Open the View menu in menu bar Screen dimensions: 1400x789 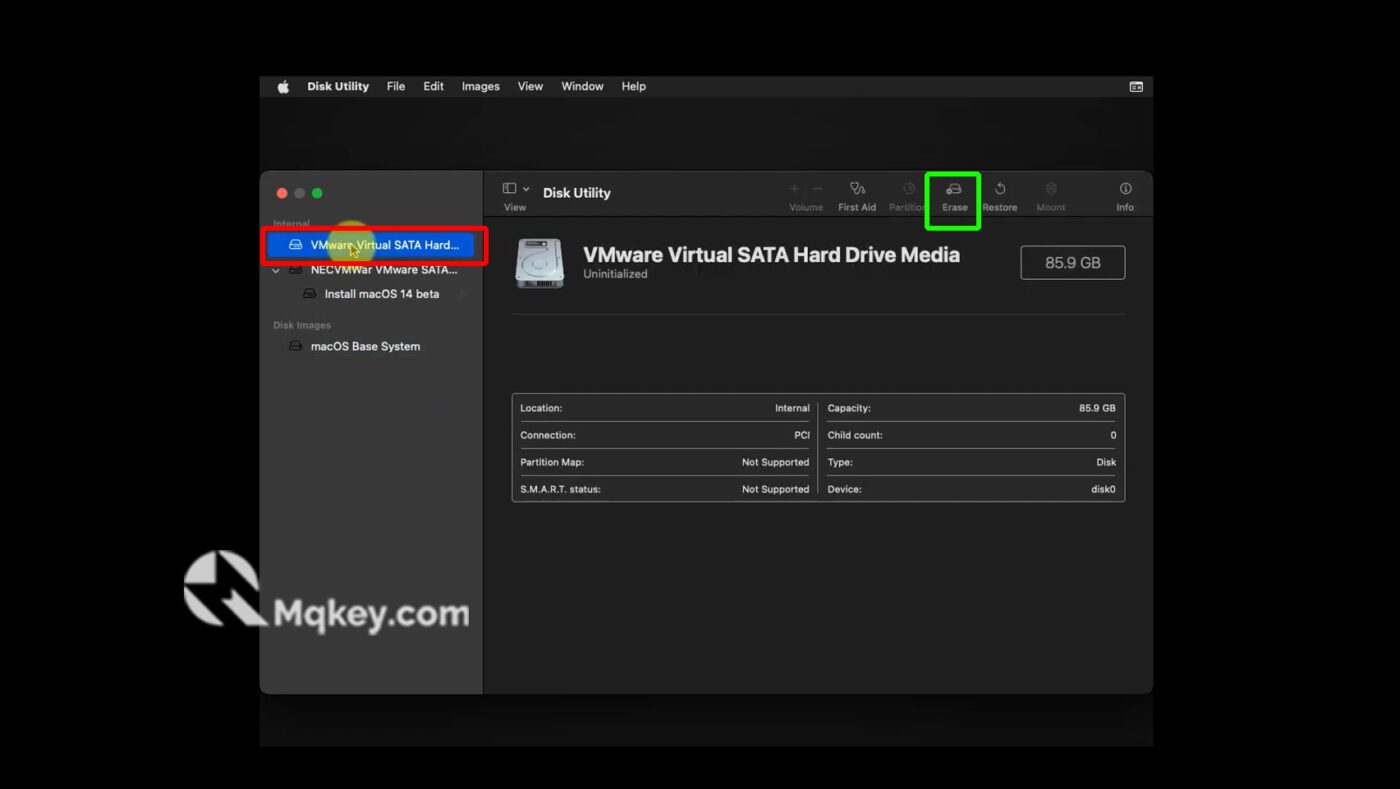click(530, 87)
